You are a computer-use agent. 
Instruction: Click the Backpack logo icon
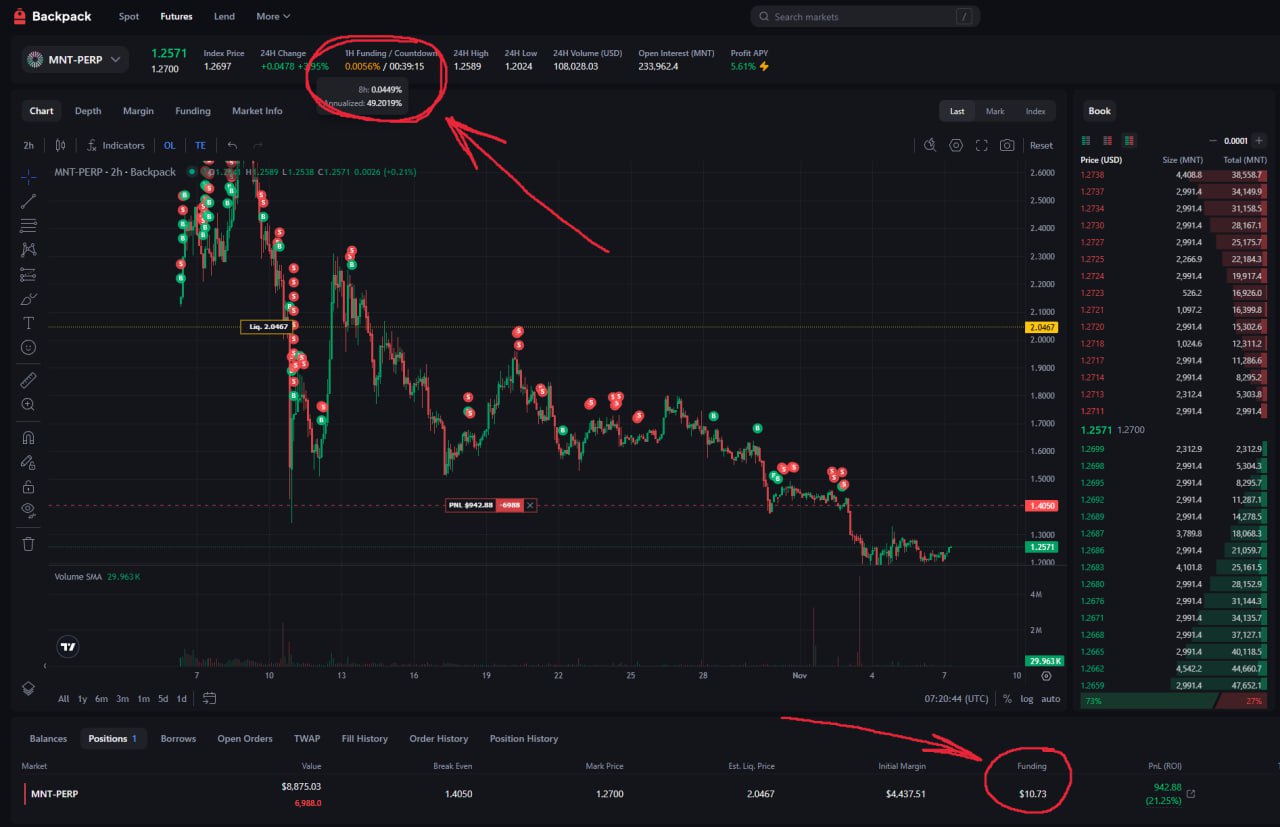pos(19,16)
